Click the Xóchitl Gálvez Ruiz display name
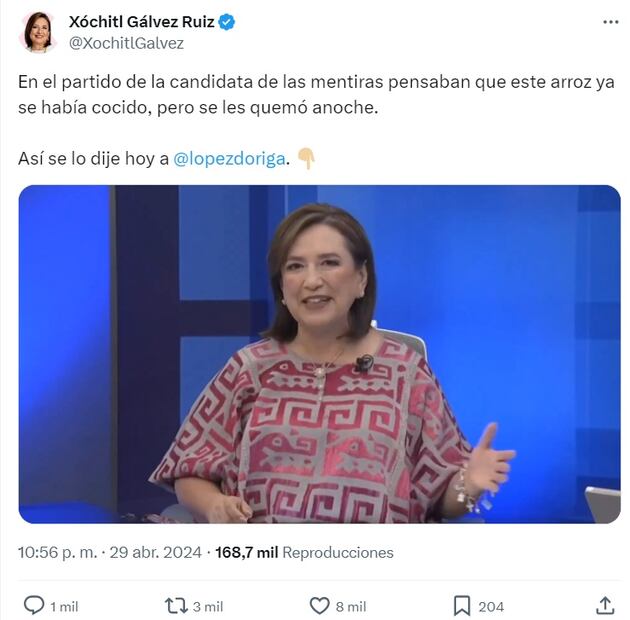Viewport: 630px width, 620px height. [141, 22]
